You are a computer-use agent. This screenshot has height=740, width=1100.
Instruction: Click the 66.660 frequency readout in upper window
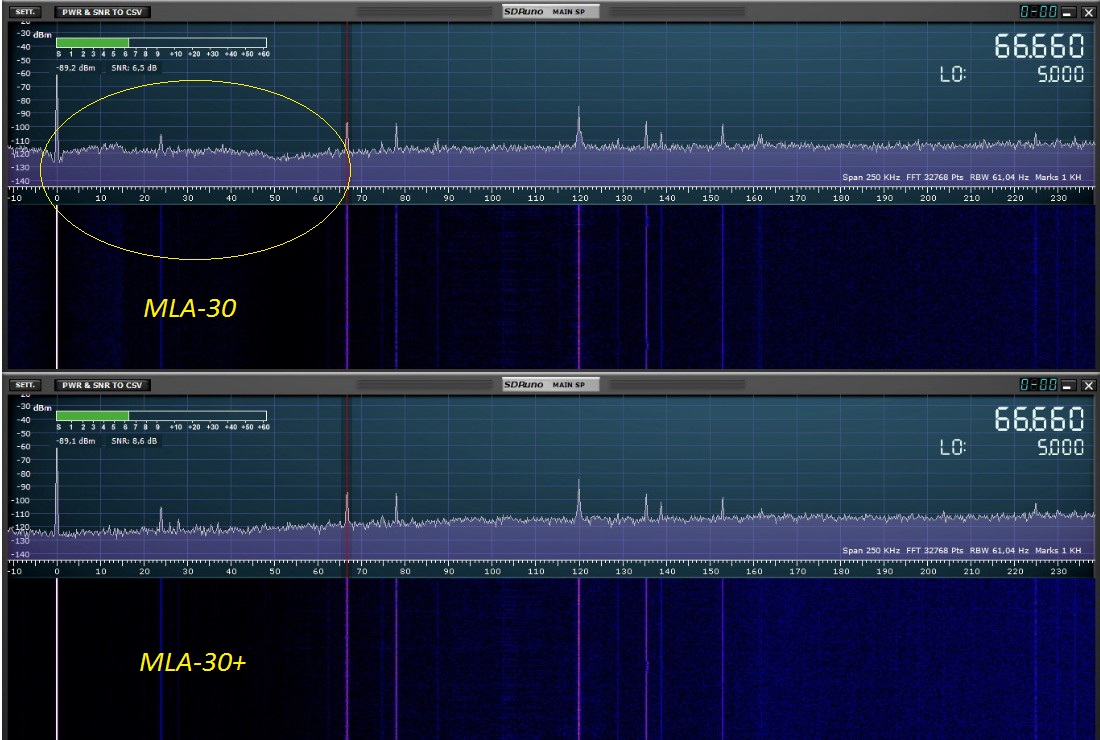[1039, 46]
